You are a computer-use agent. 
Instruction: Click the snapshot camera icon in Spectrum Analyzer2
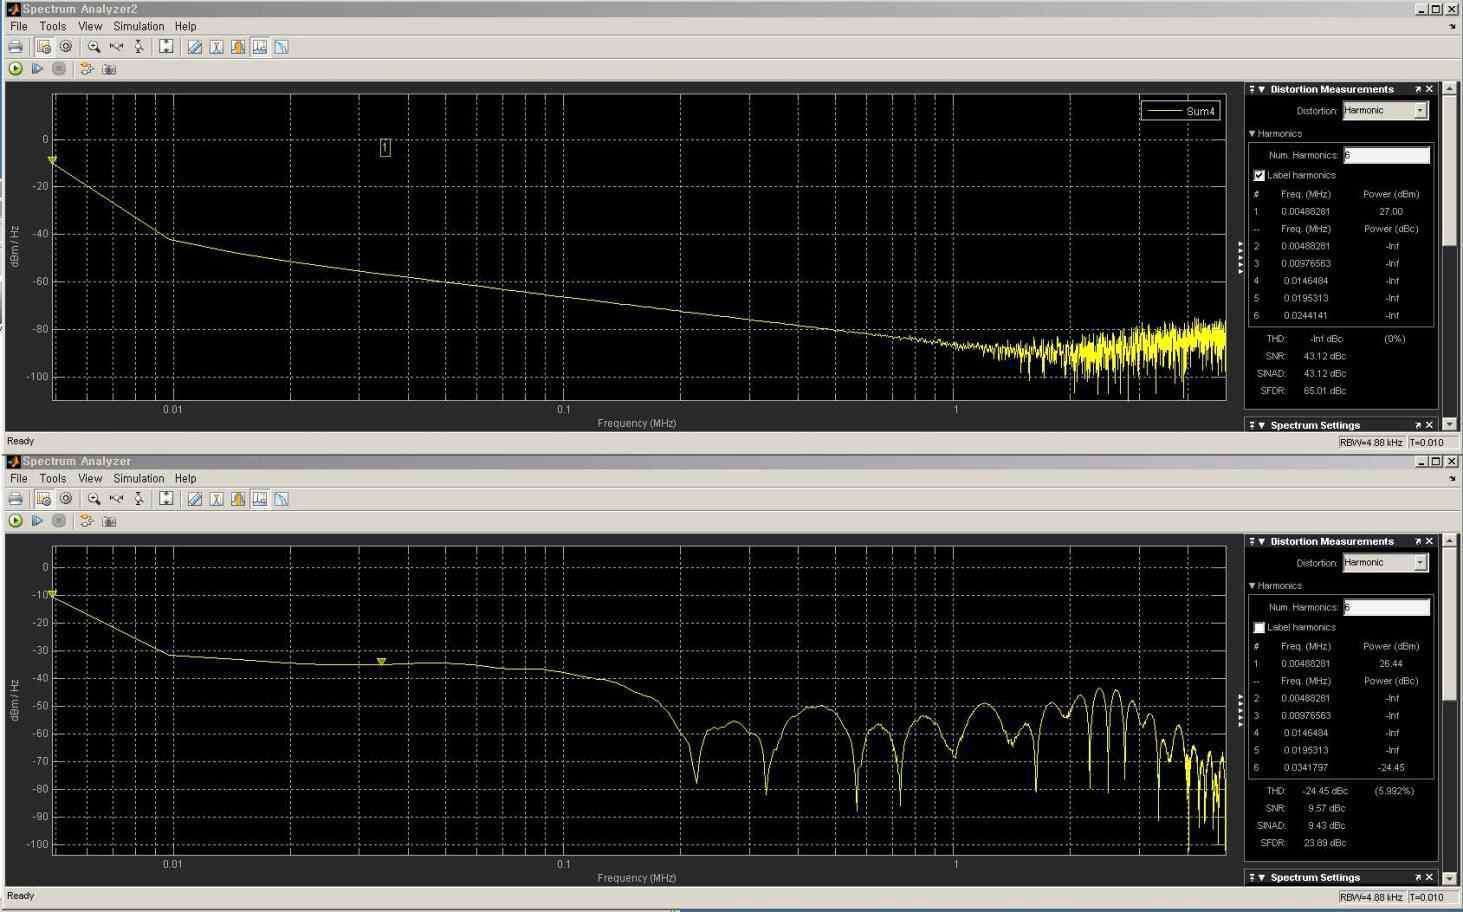(x=109, y=69)
